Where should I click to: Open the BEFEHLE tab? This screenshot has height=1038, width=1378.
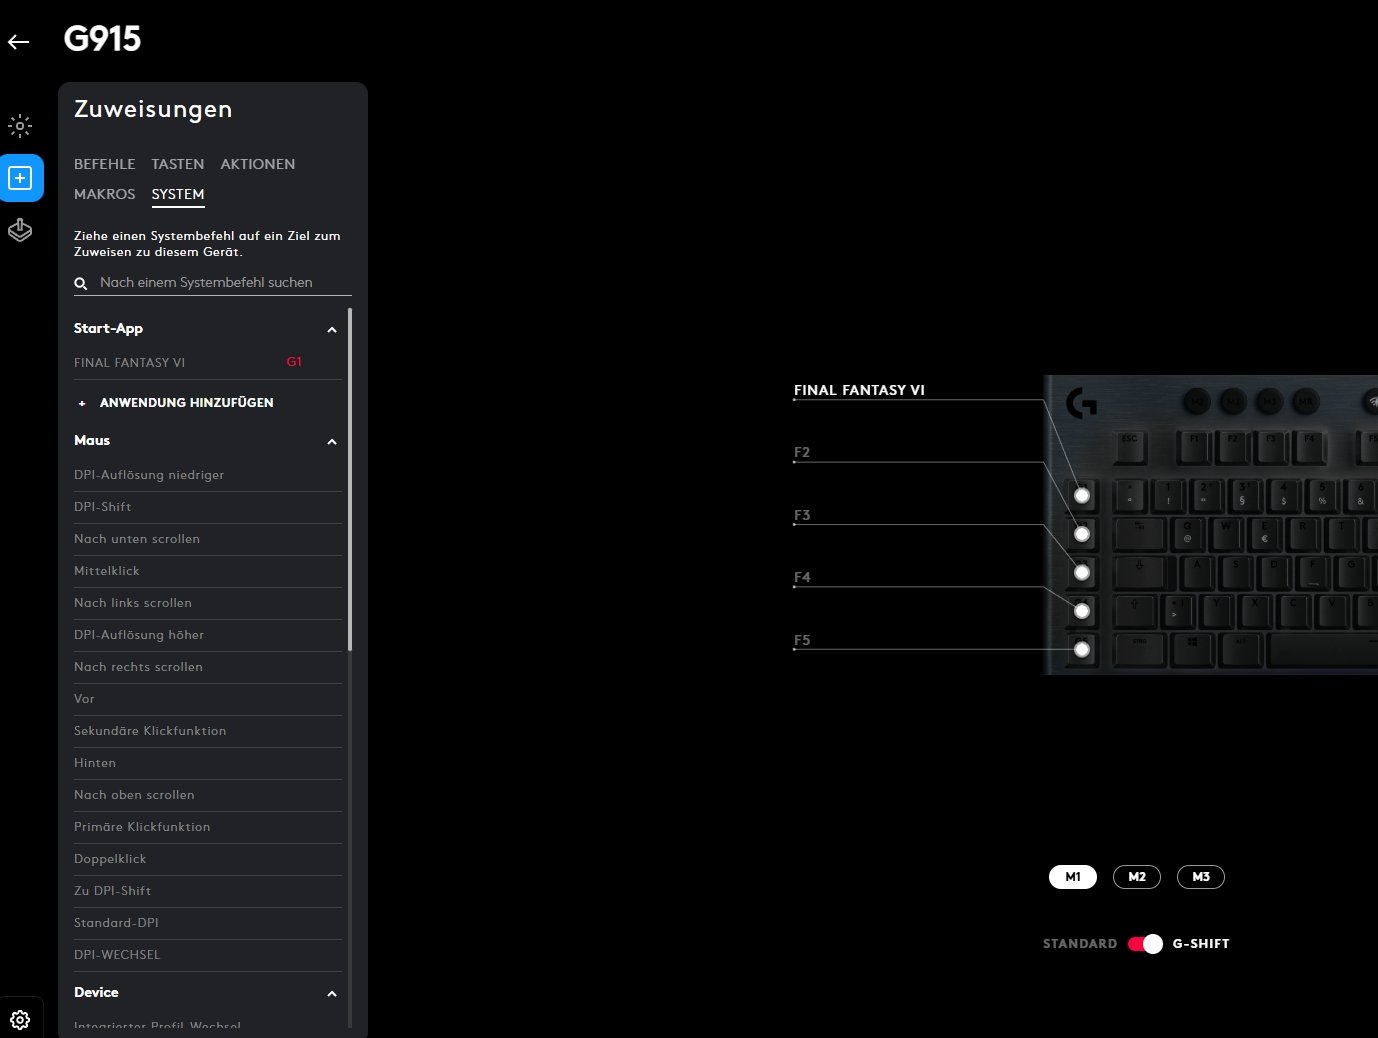click(104, 164)
